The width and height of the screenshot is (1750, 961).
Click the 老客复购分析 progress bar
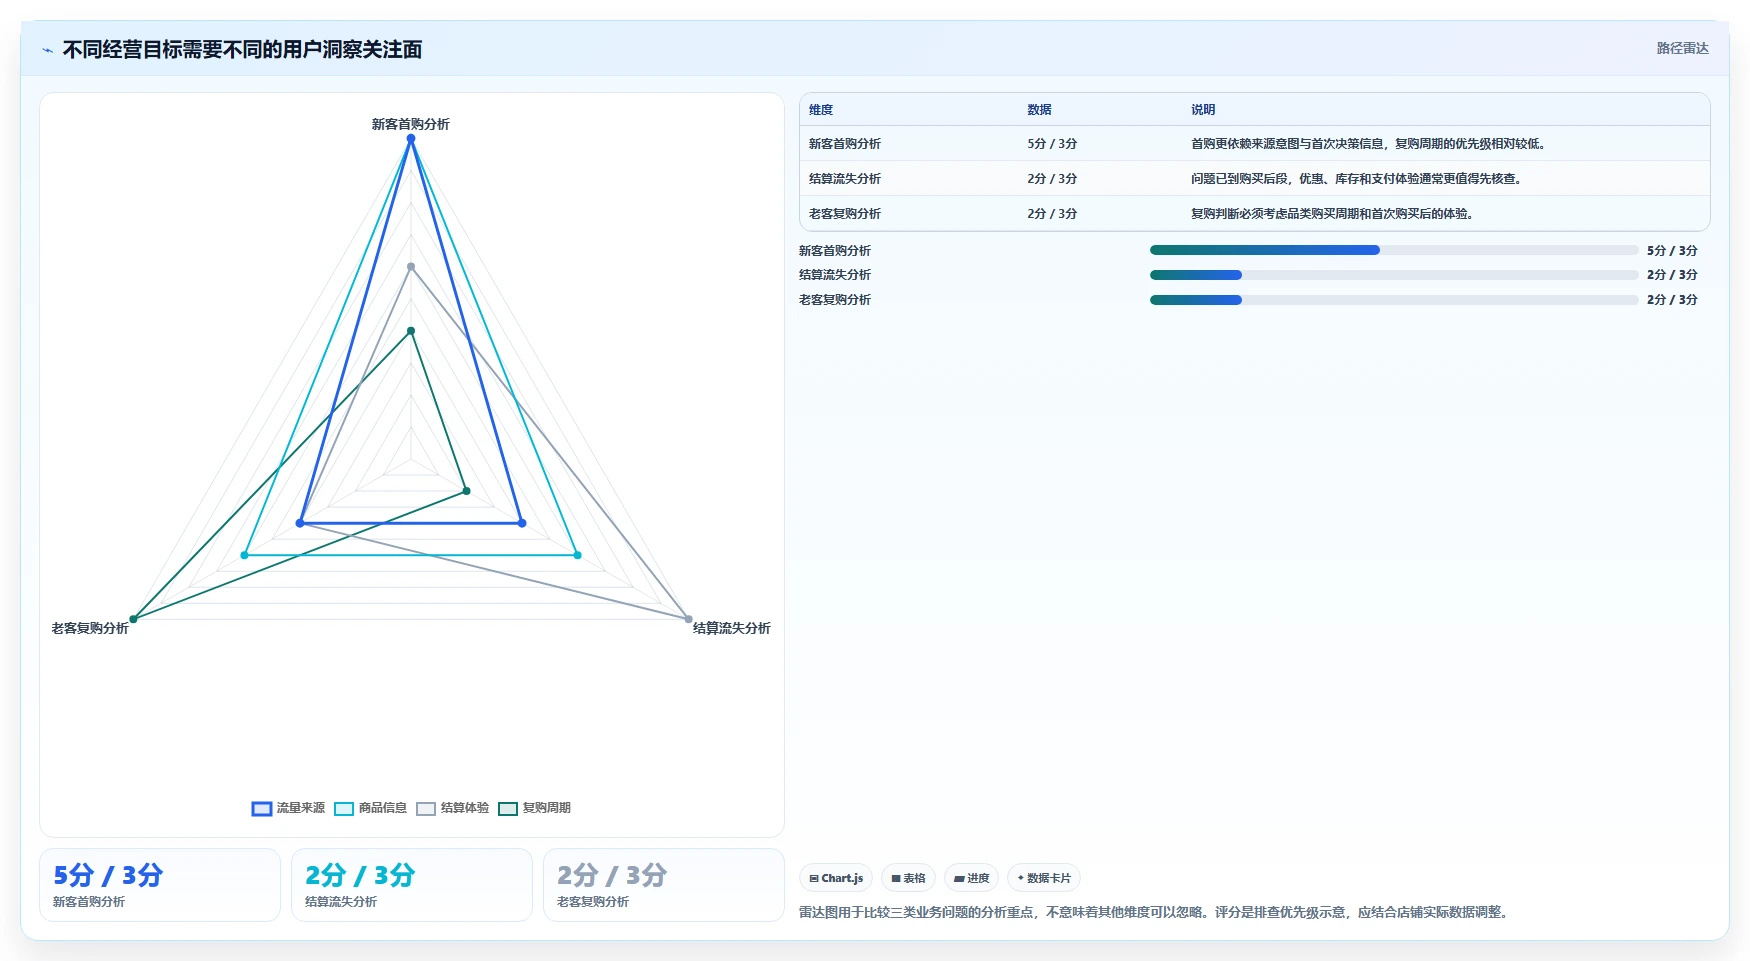click(1394, 300)
